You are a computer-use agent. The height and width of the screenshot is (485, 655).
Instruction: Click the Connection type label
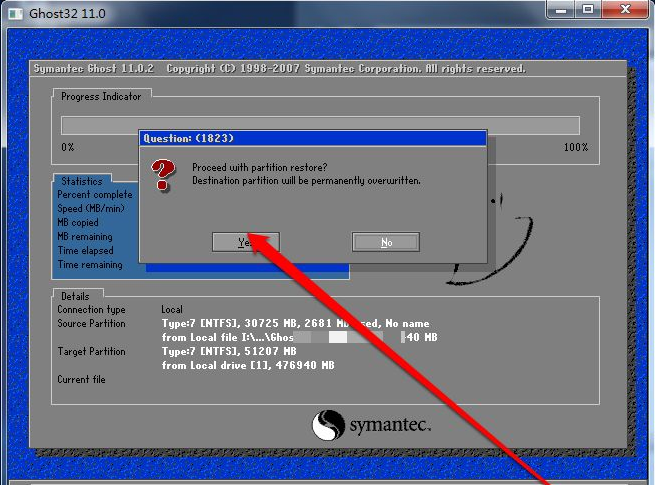(x=91, y=310)
